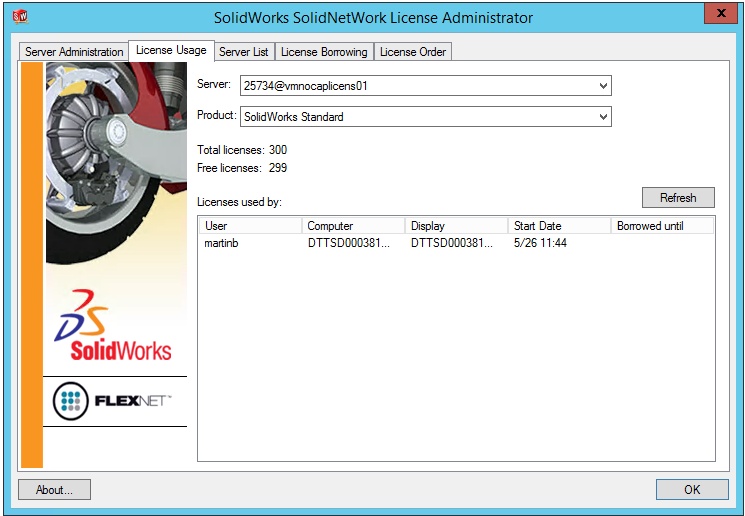
Task: Sort by the Display column header
Action: 456,226
